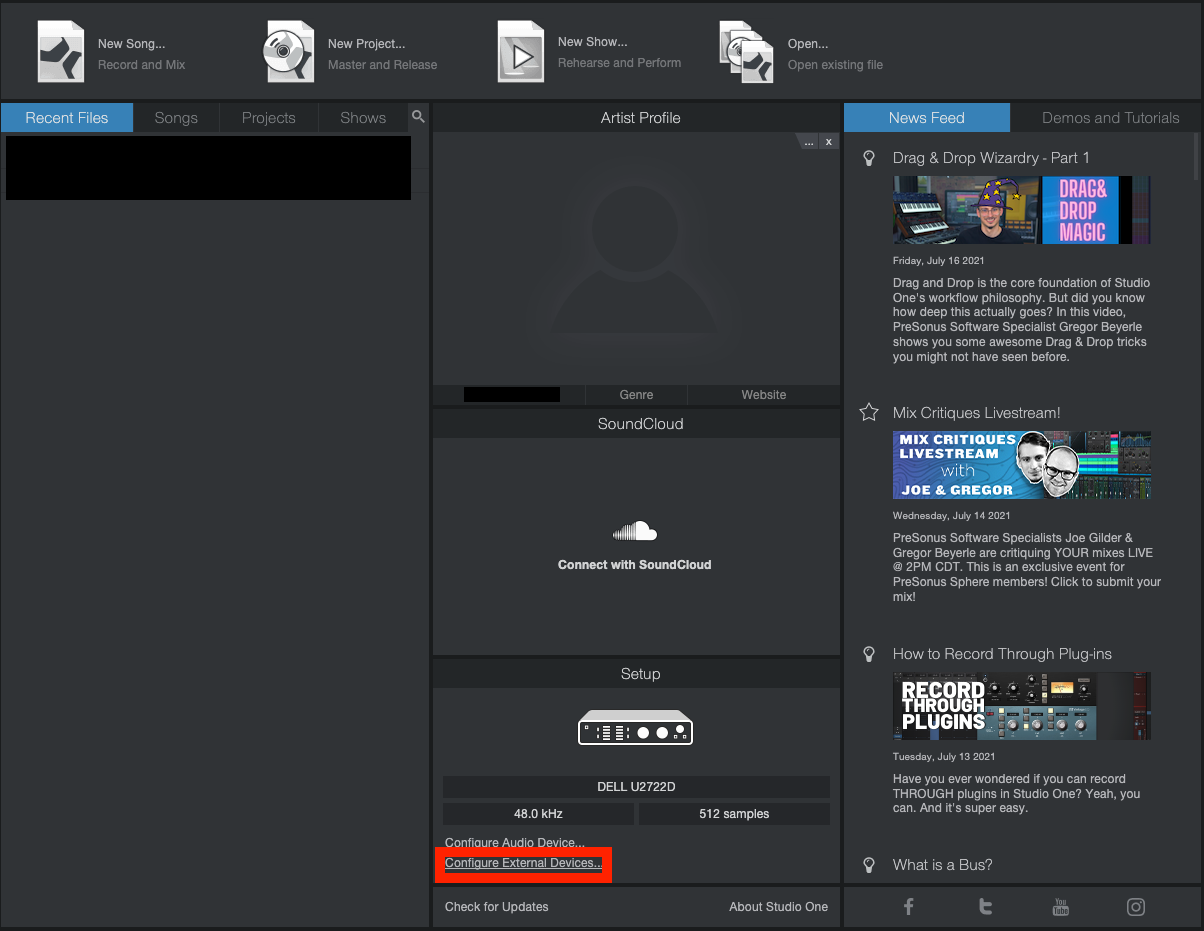Click the Open... label
1204x931 pixels.
pos(808,44)
